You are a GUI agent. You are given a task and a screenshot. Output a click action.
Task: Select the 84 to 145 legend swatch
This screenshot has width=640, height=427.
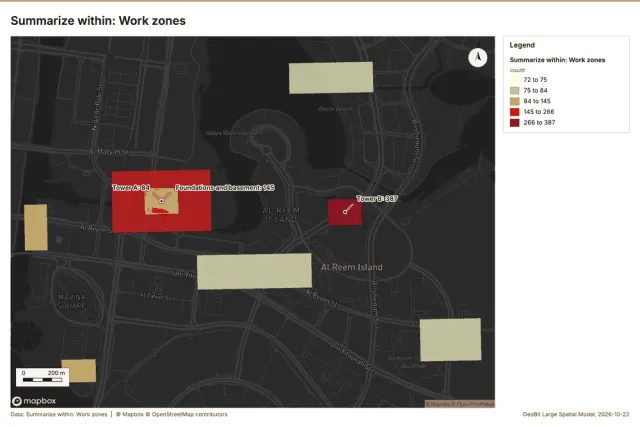point(515,101)
